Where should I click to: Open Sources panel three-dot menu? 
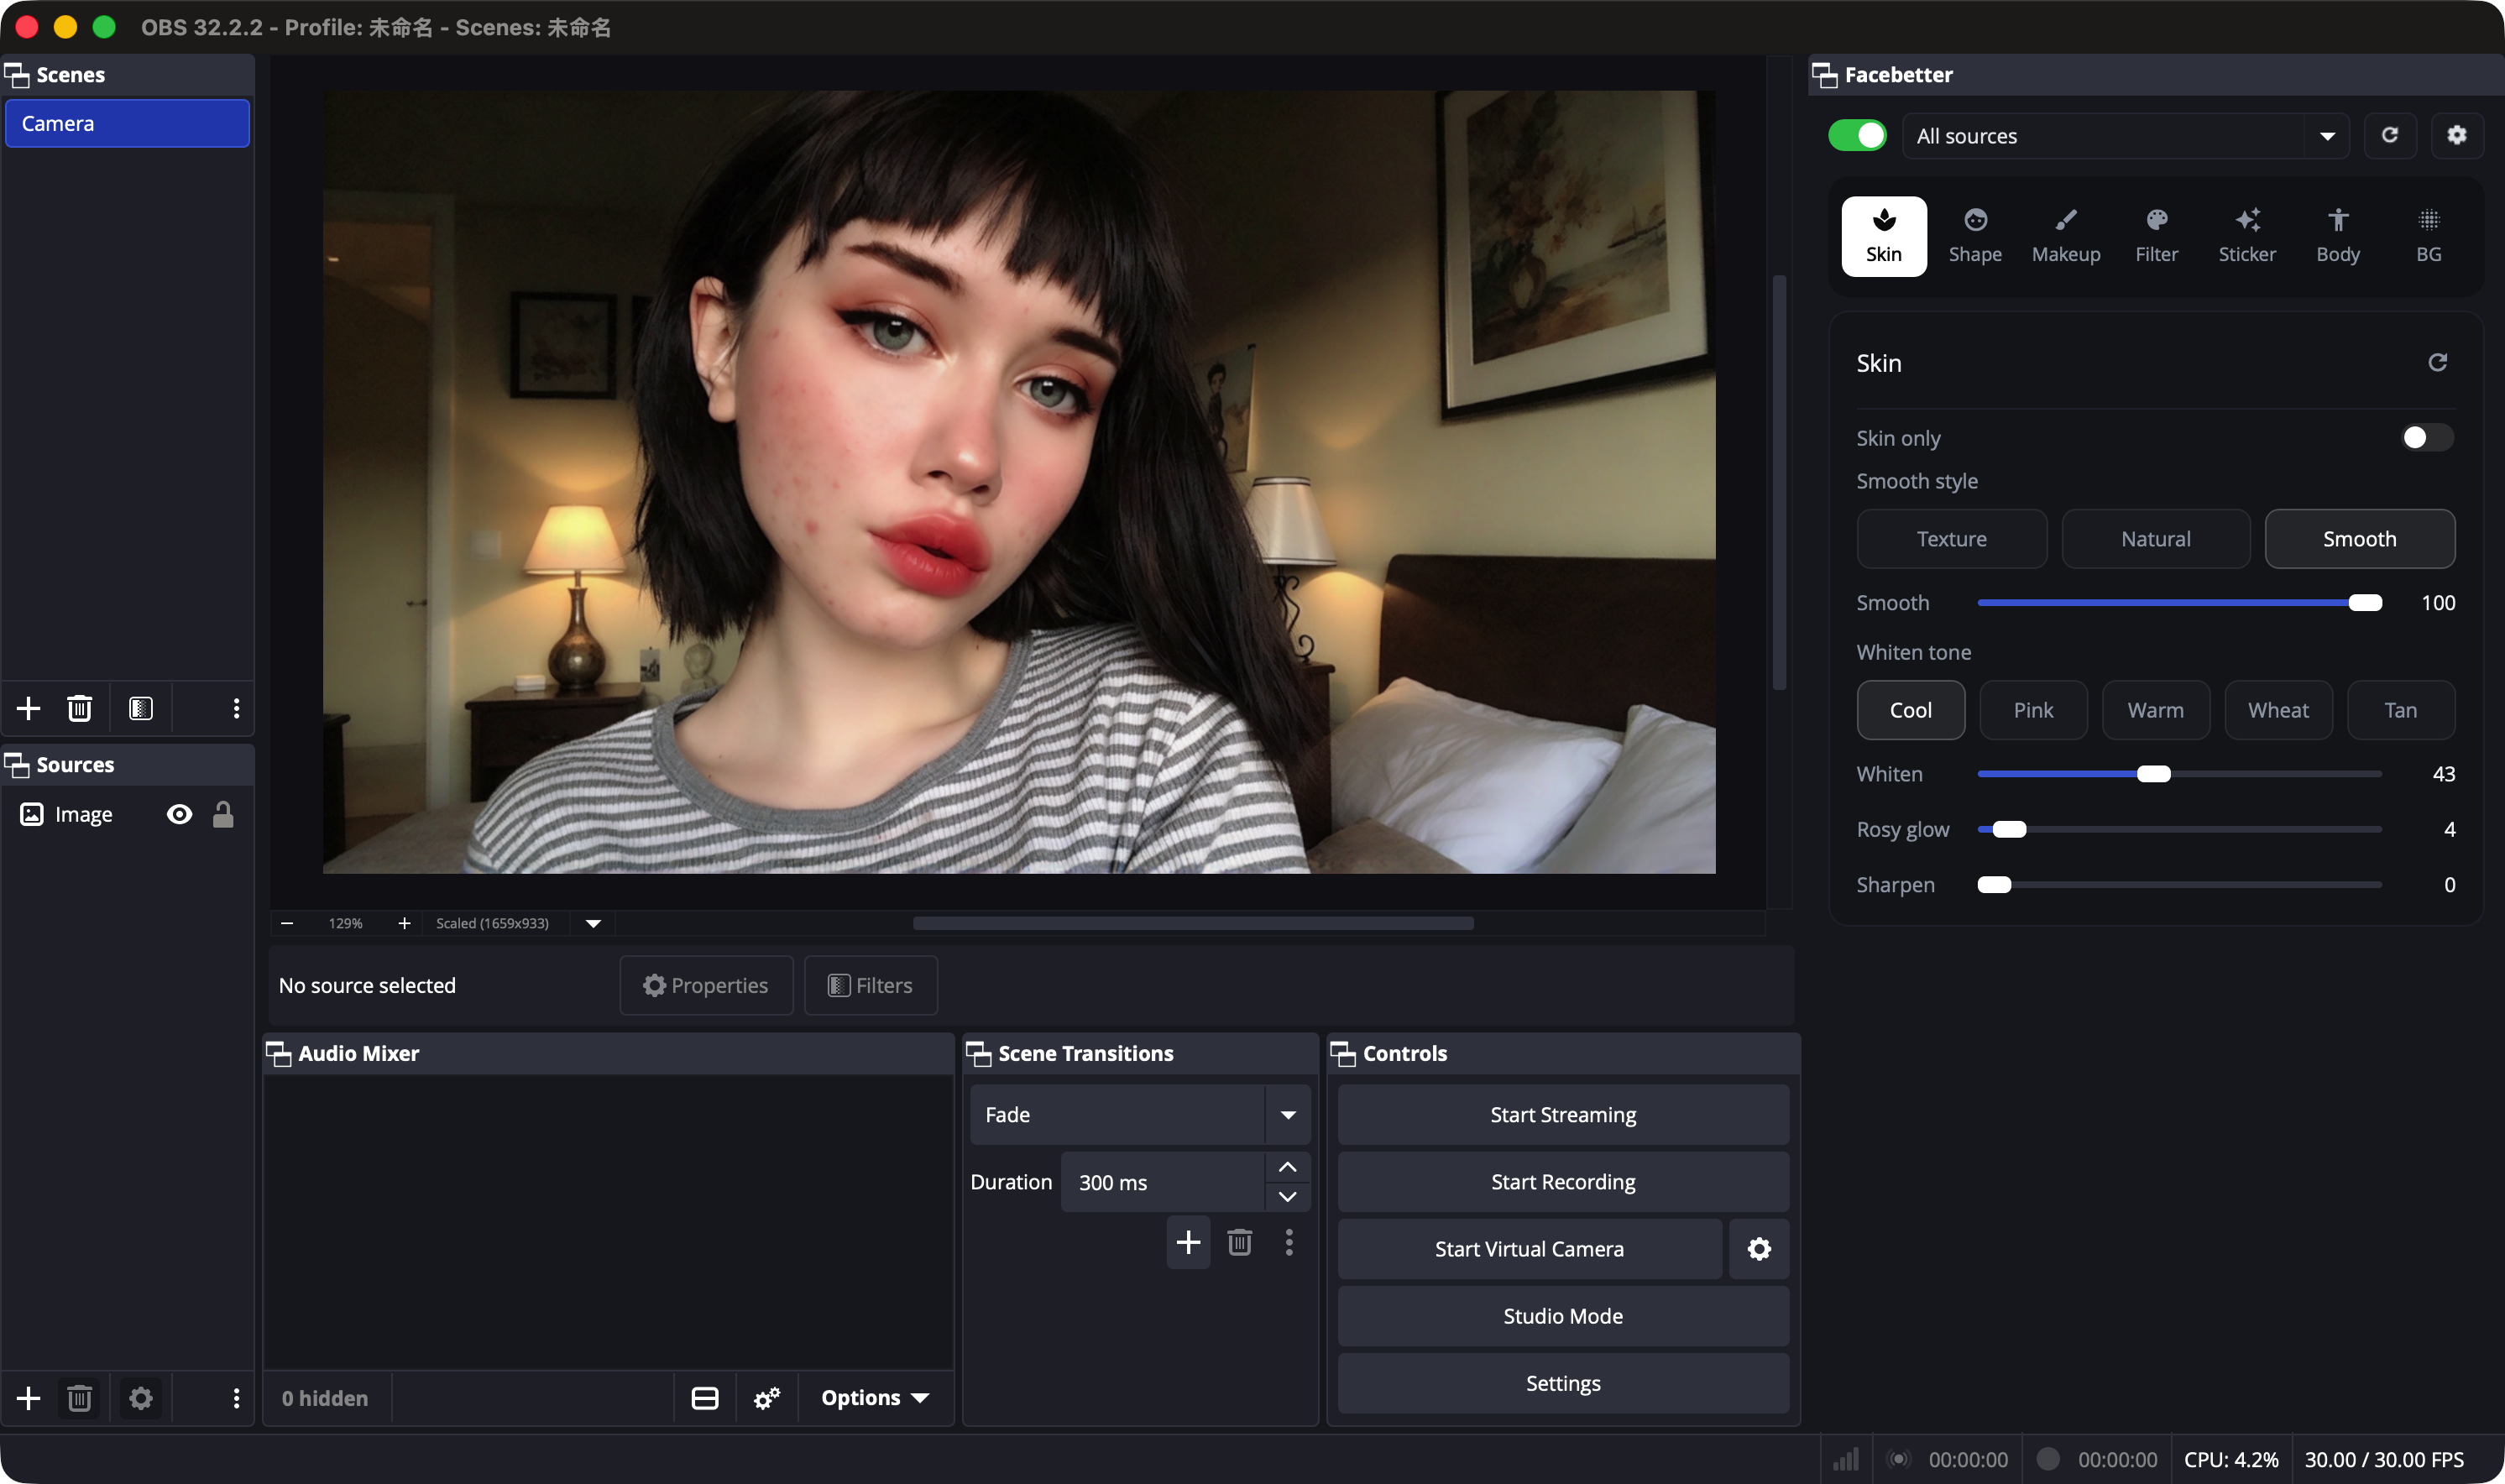click(x=236, y=1398)
